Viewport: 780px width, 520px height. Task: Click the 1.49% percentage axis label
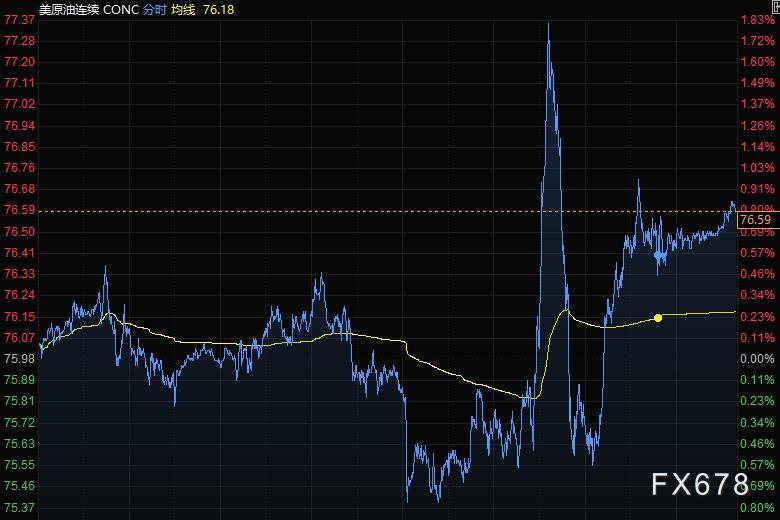757,83
